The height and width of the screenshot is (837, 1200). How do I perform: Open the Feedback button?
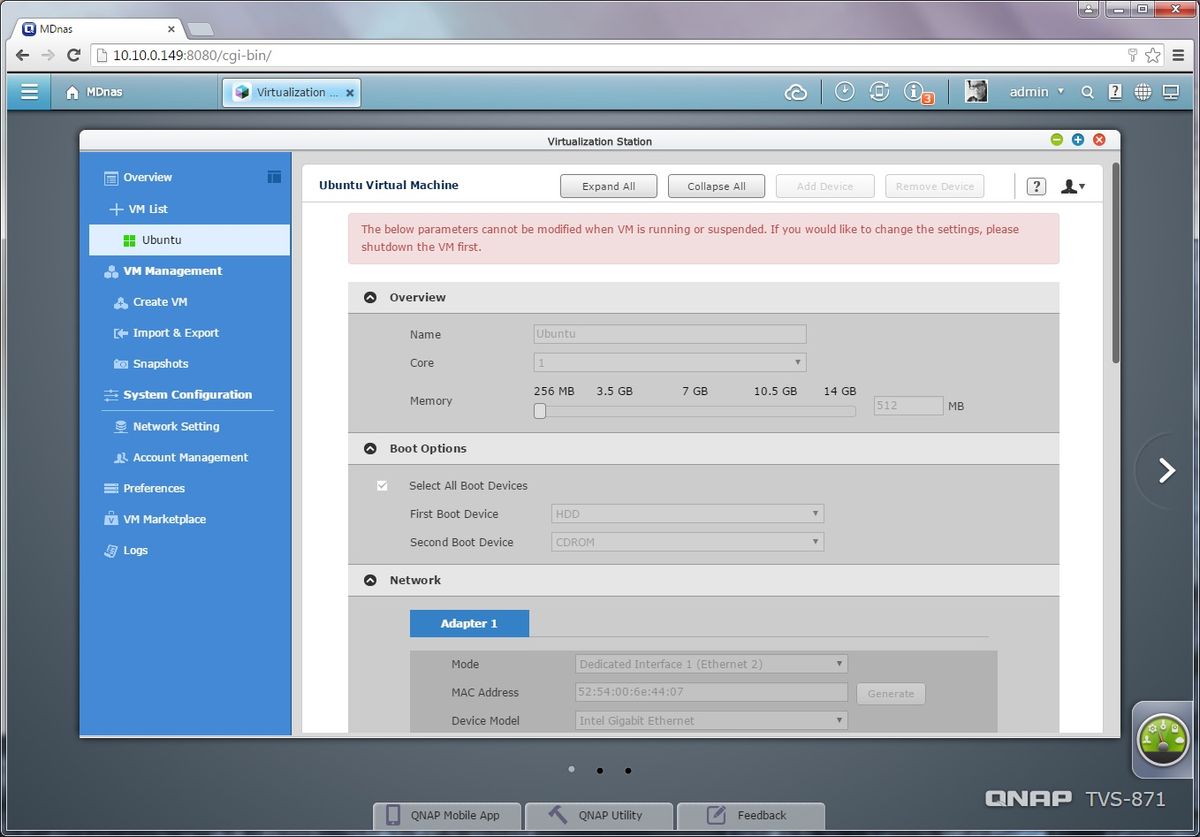point(751,815)
